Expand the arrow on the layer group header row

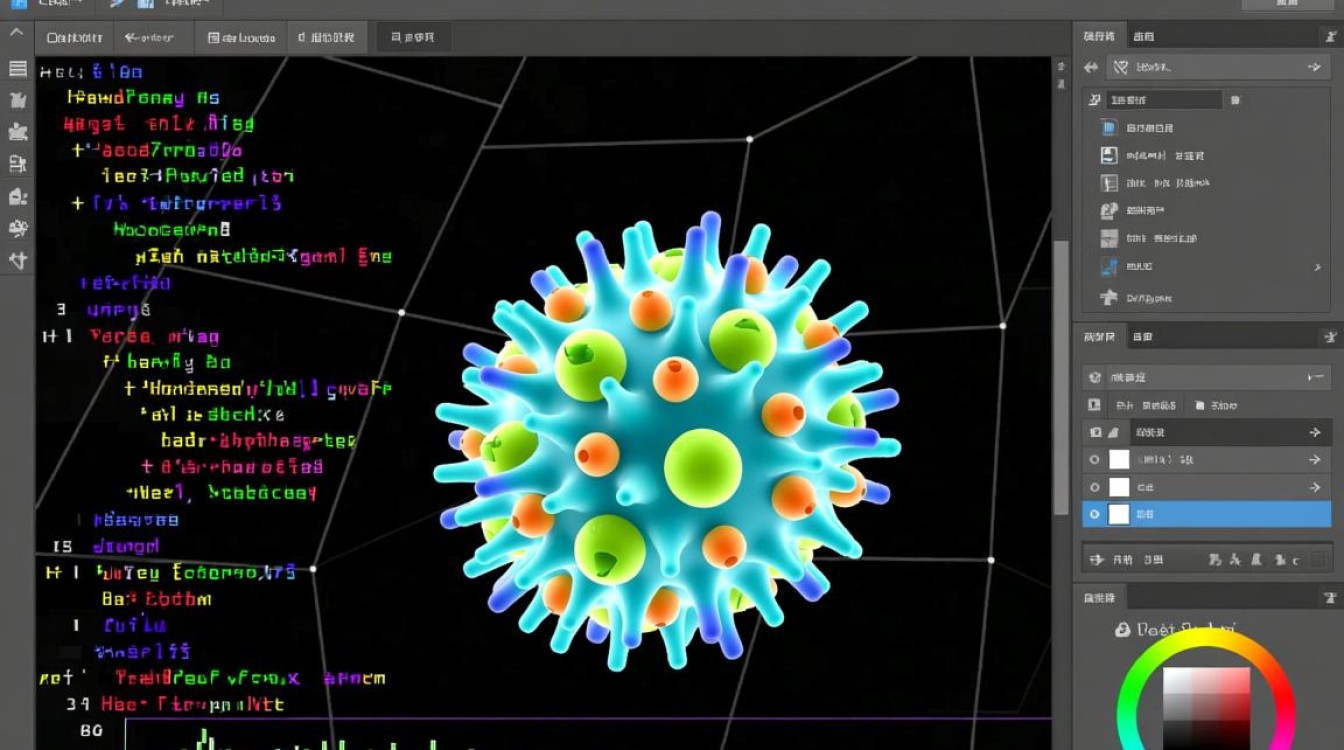1315,432
